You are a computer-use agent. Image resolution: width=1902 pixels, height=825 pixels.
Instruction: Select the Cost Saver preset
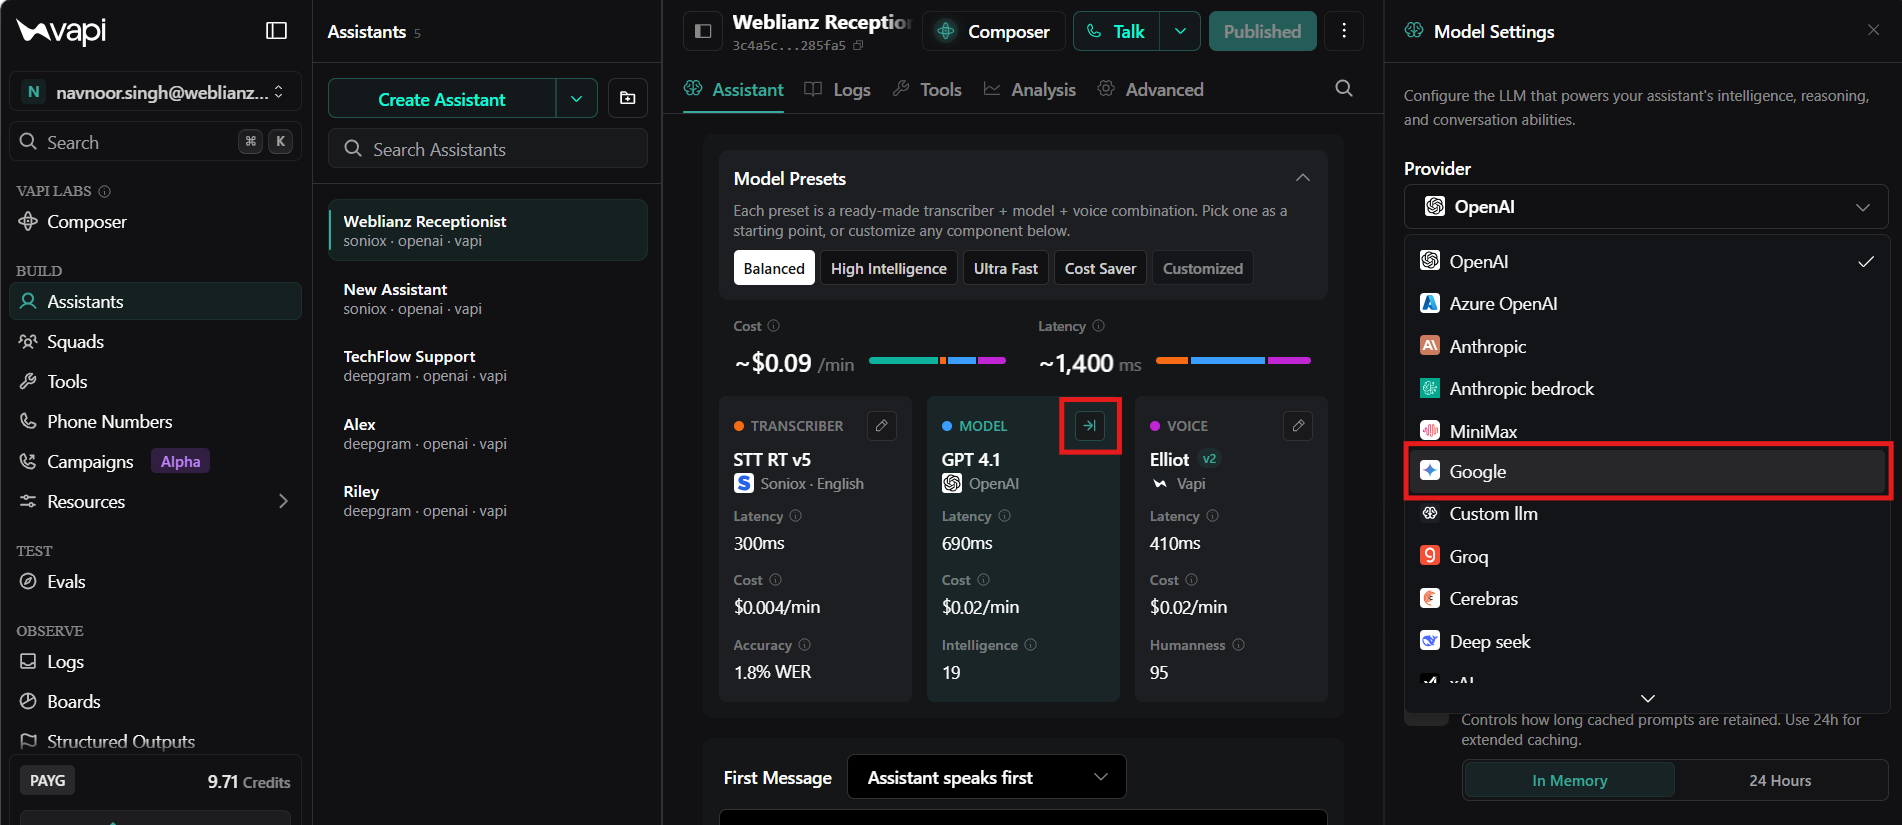1100,268
